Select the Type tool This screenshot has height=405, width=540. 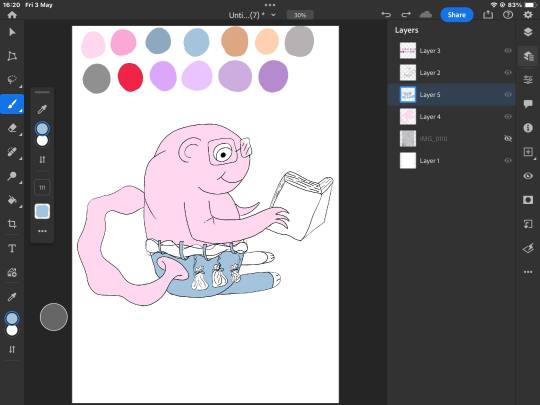coord(12,248)
